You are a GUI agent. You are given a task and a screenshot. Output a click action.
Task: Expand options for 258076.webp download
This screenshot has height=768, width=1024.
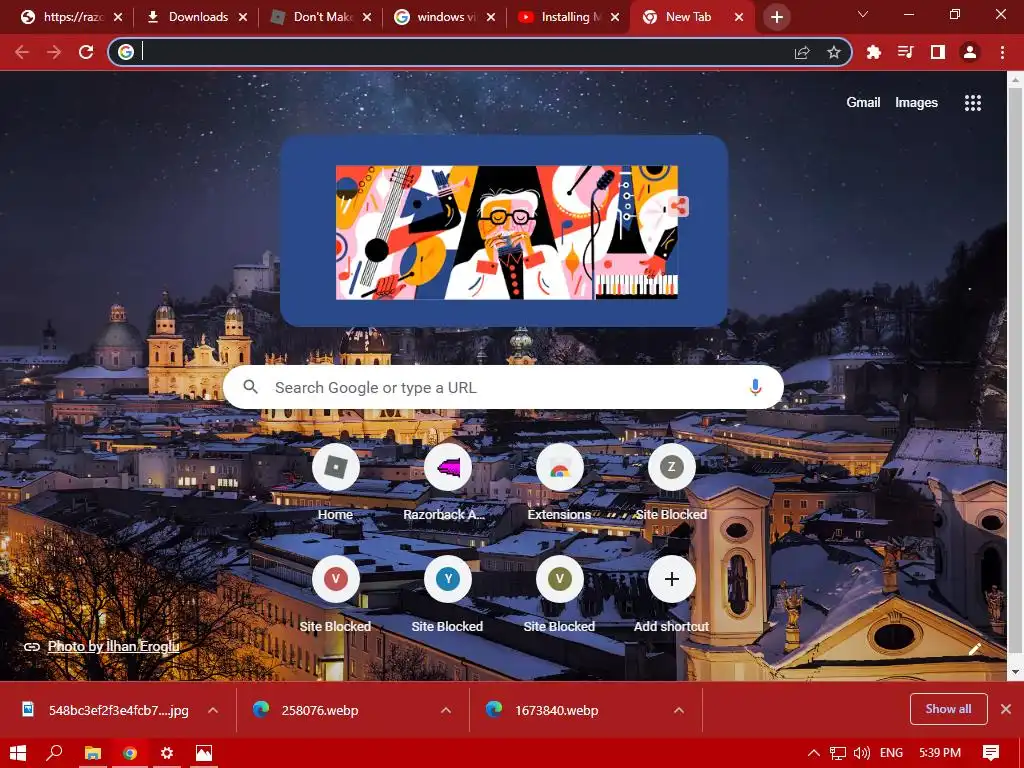click(446, 710)
